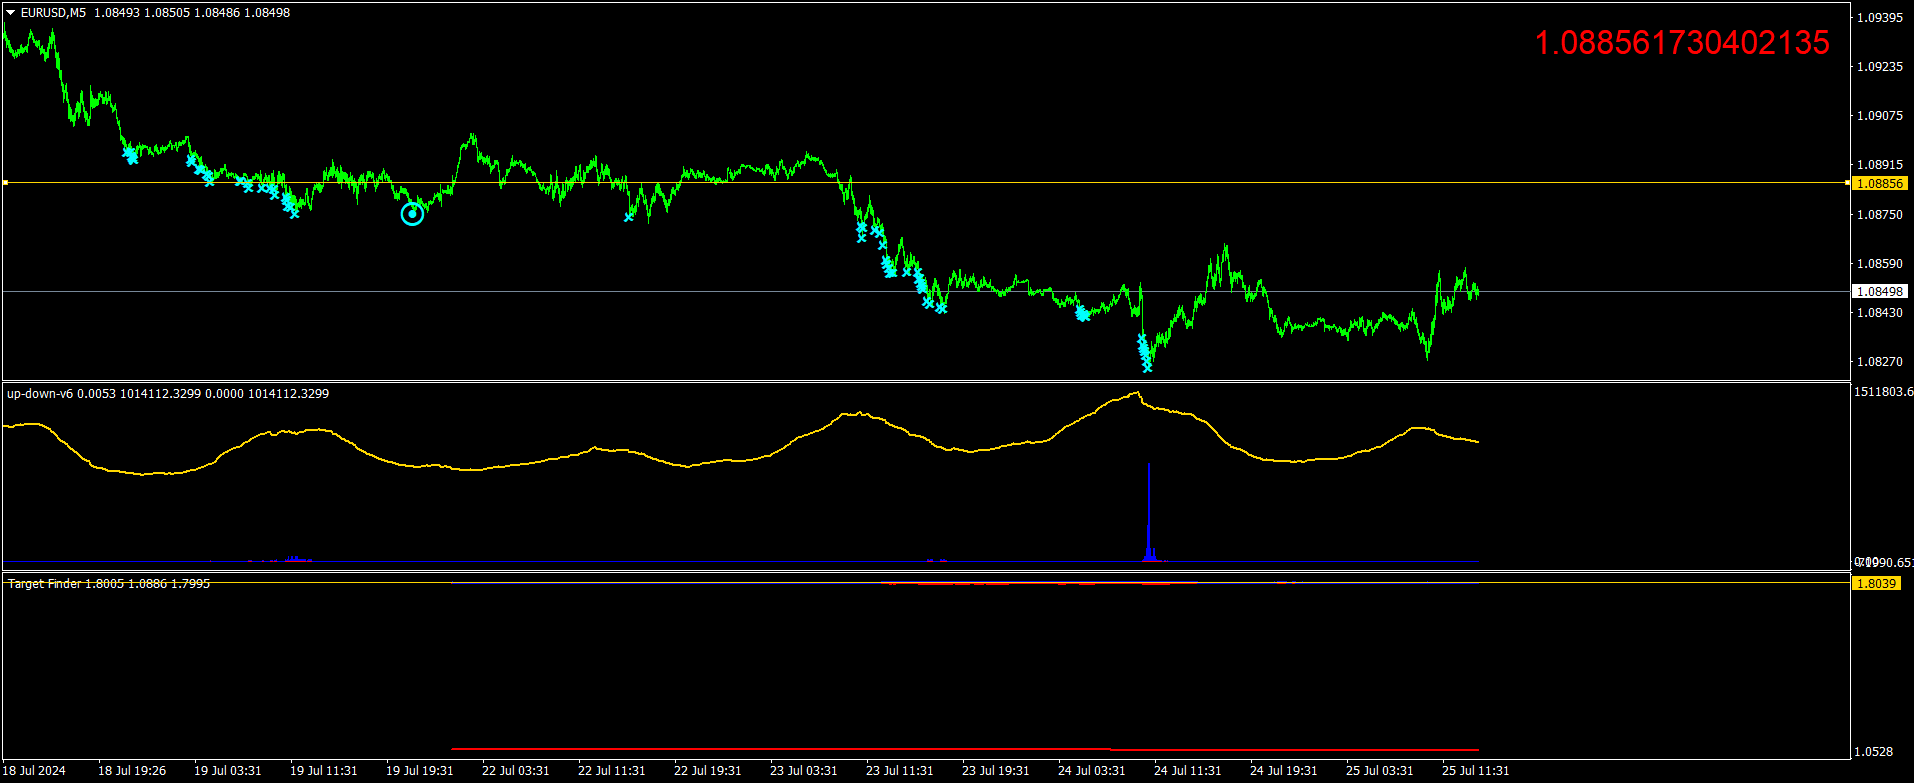Select the circled cyan target marker
1914x783 pixels.
pos(412,213)
